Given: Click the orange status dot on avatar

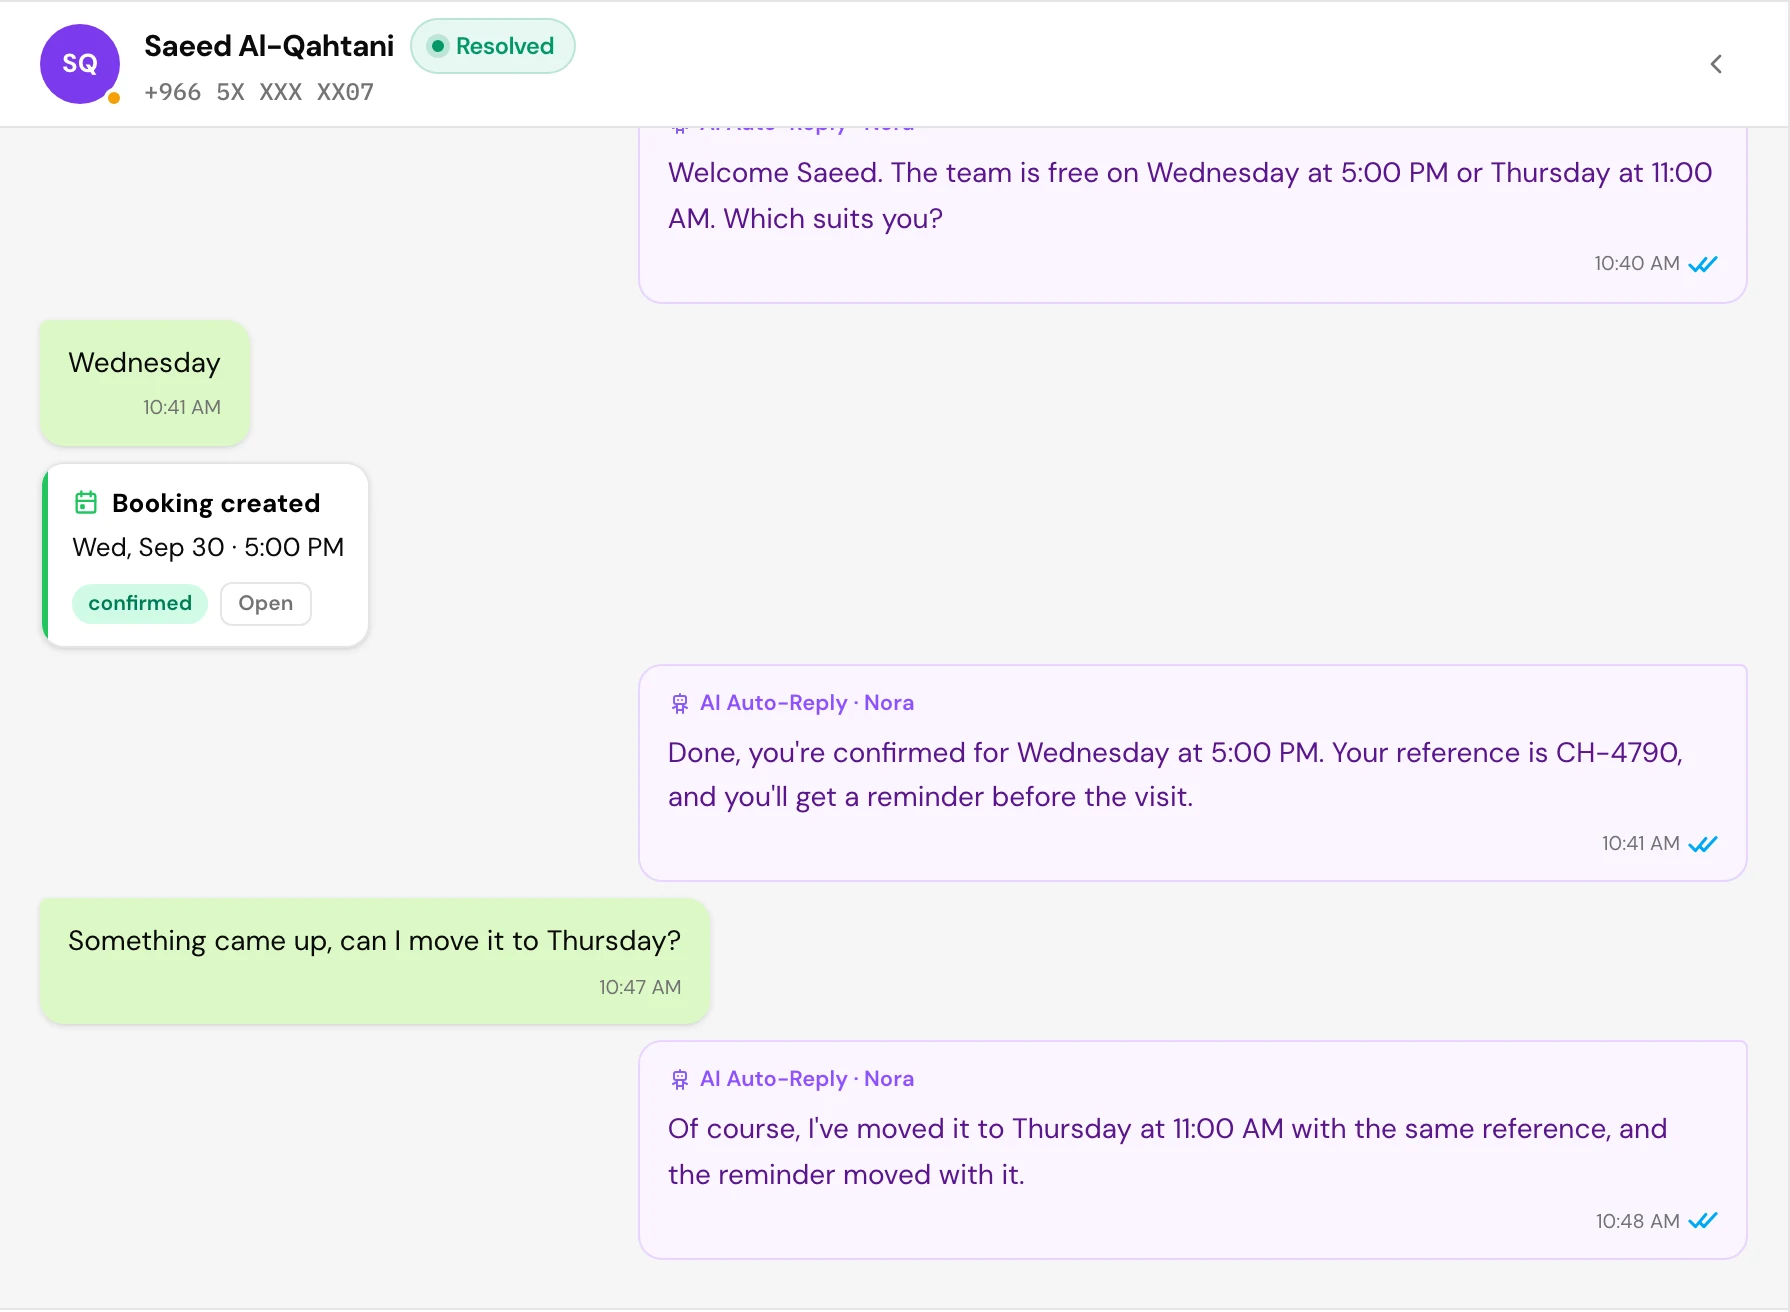Looking at the screenshot, I should click(x=114, y=97).
